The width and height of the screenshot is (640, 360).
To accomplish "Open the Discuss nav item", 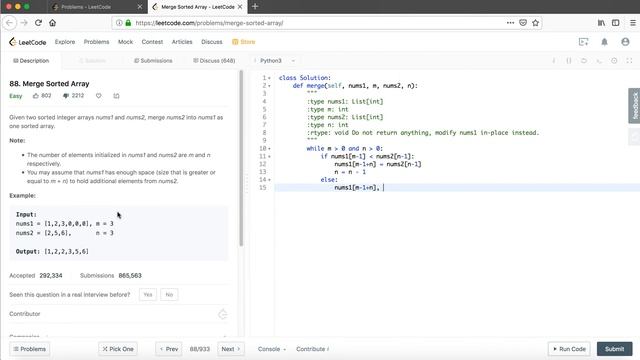I will [212, 42].
